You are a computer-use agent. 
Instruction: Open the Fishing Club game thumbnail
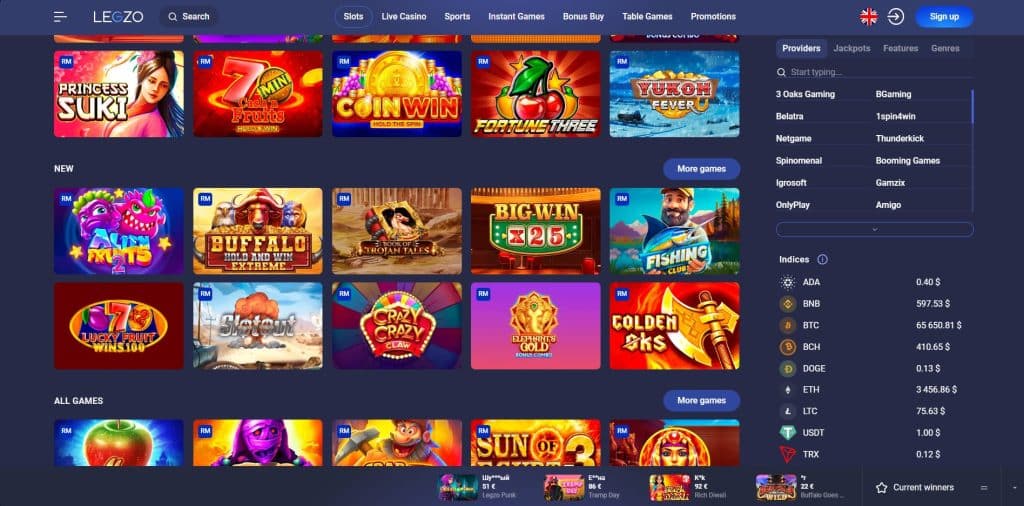pos(675,231)
